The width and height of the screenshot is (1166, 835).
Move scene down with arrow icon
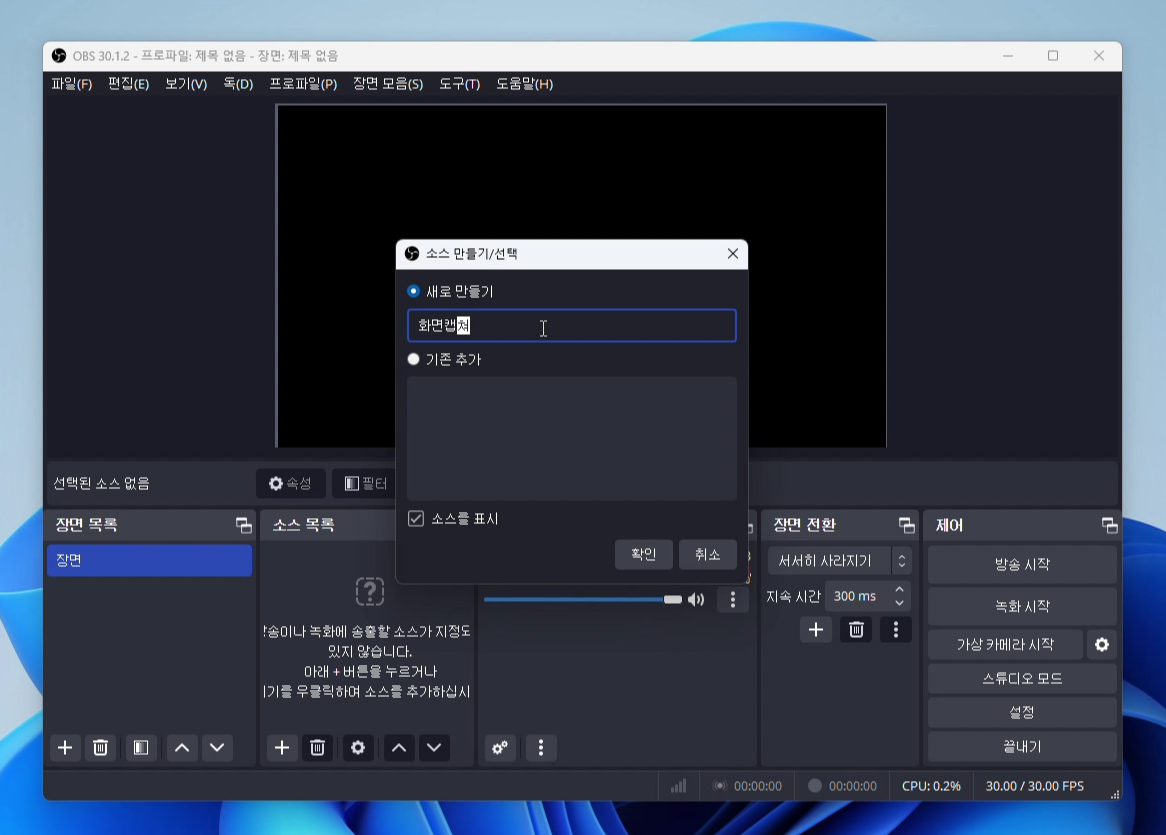pos(217,747)
